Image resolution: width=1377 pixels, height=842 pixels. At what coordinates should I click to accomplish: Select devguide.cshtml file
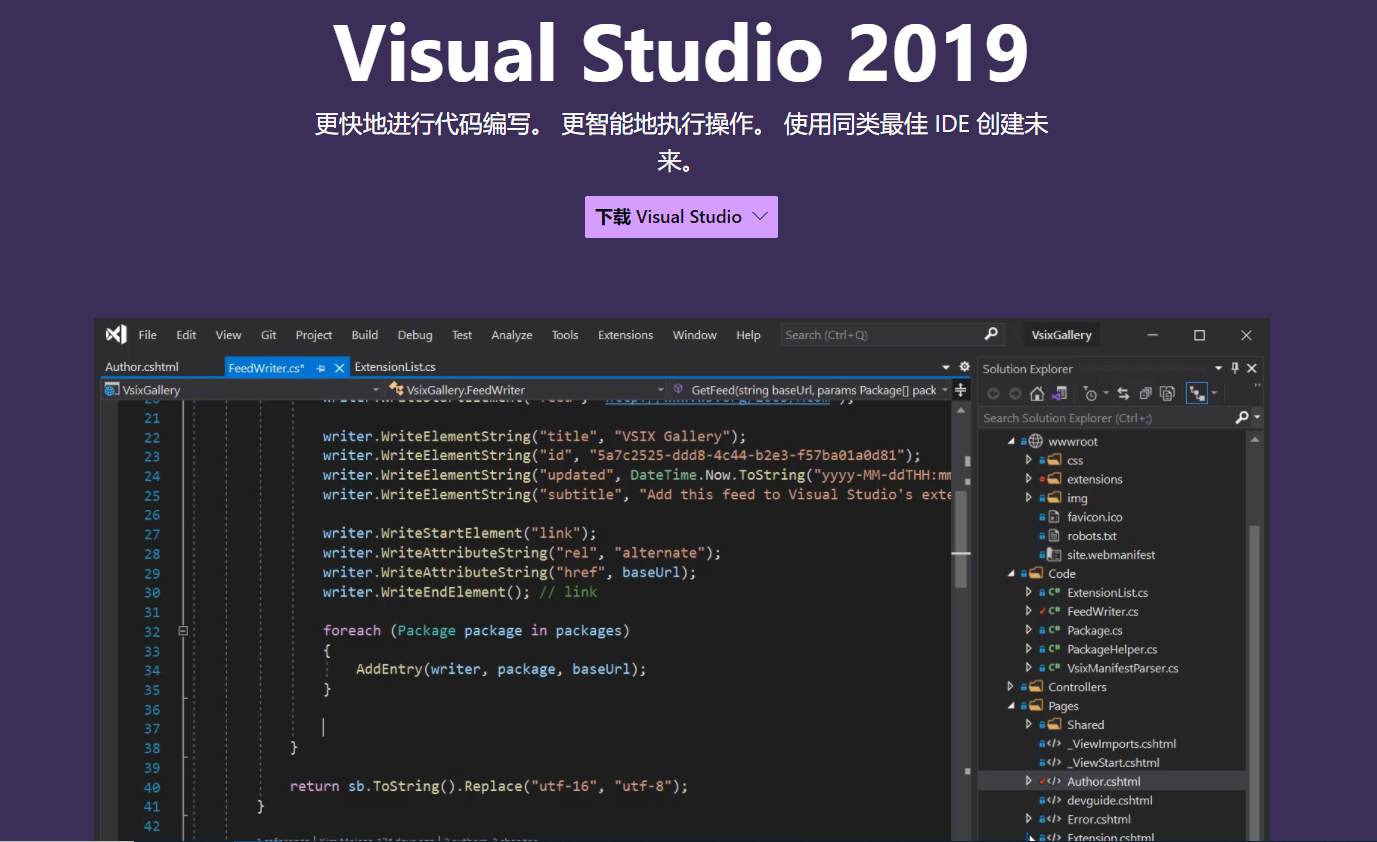tap(1109, 801)
